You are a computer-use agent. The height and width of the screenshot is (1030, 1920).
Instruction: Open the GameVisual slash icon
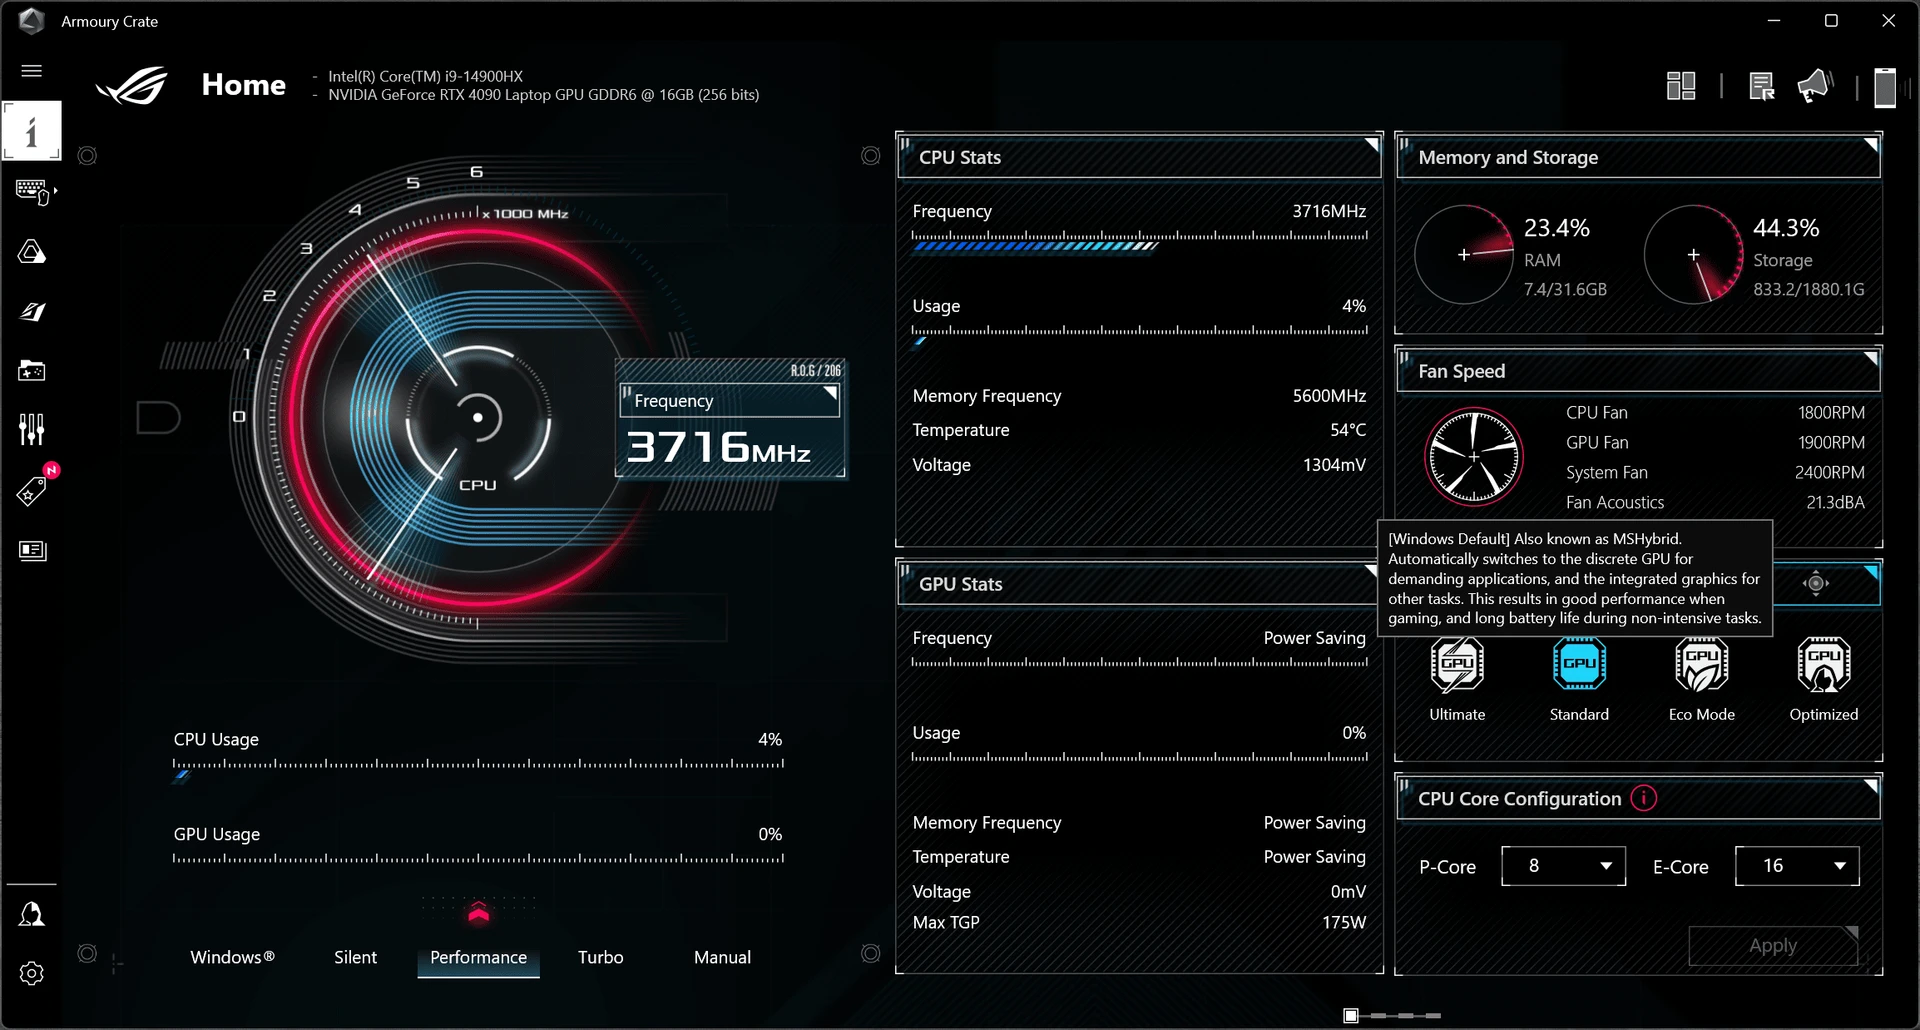point(32,311)
